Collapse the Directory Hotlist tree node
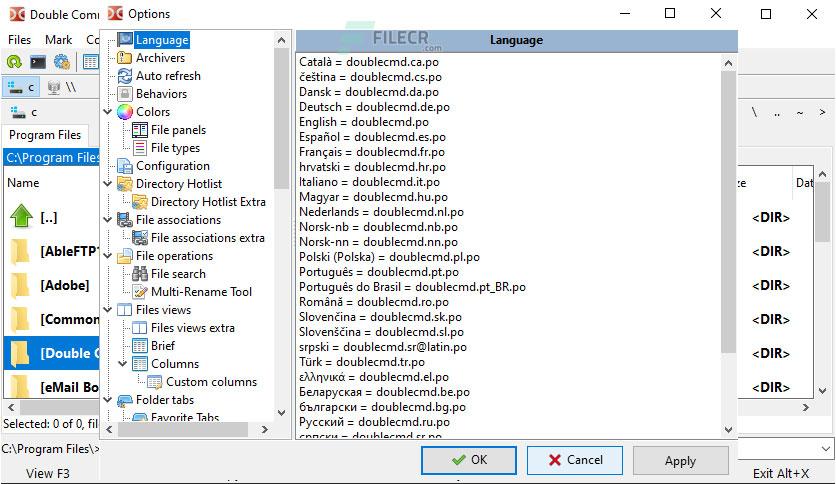Screen dimensions: 836x484 point(108,184)
